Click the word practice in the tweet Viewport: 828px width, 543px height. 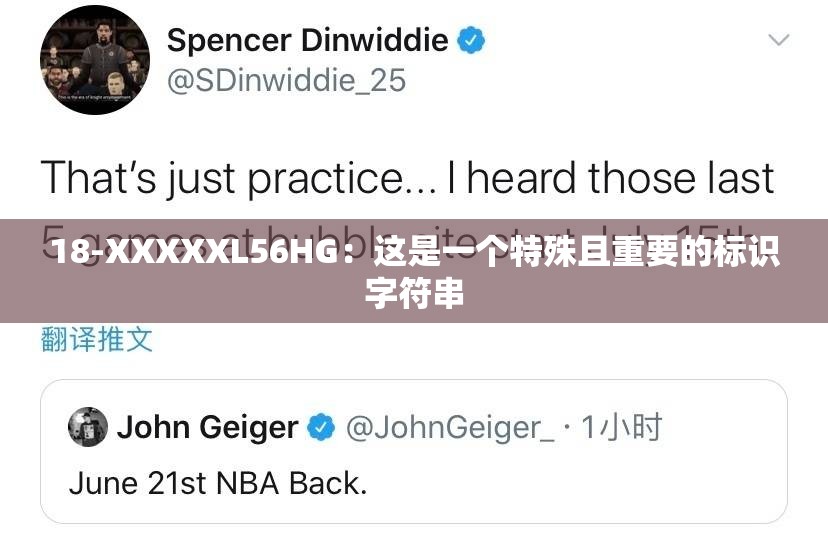click(x=343, y=179)
